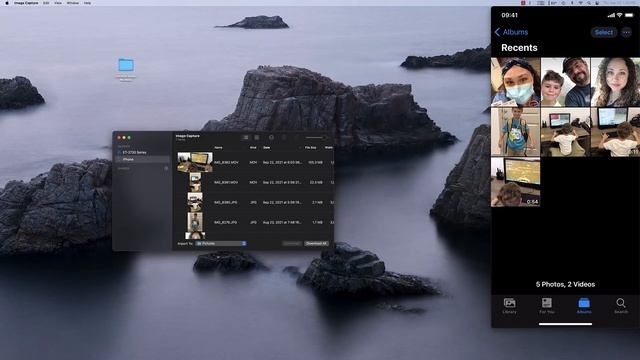Open the boy with backpack photo
640x360 pixels.
(515, 132)
